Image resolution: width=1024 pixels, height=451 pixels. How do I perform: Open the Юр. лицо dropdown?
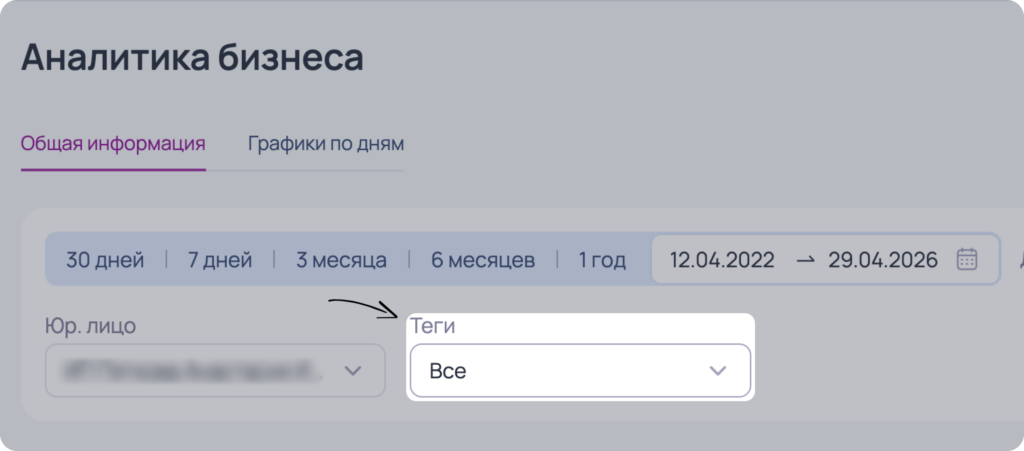215,370
